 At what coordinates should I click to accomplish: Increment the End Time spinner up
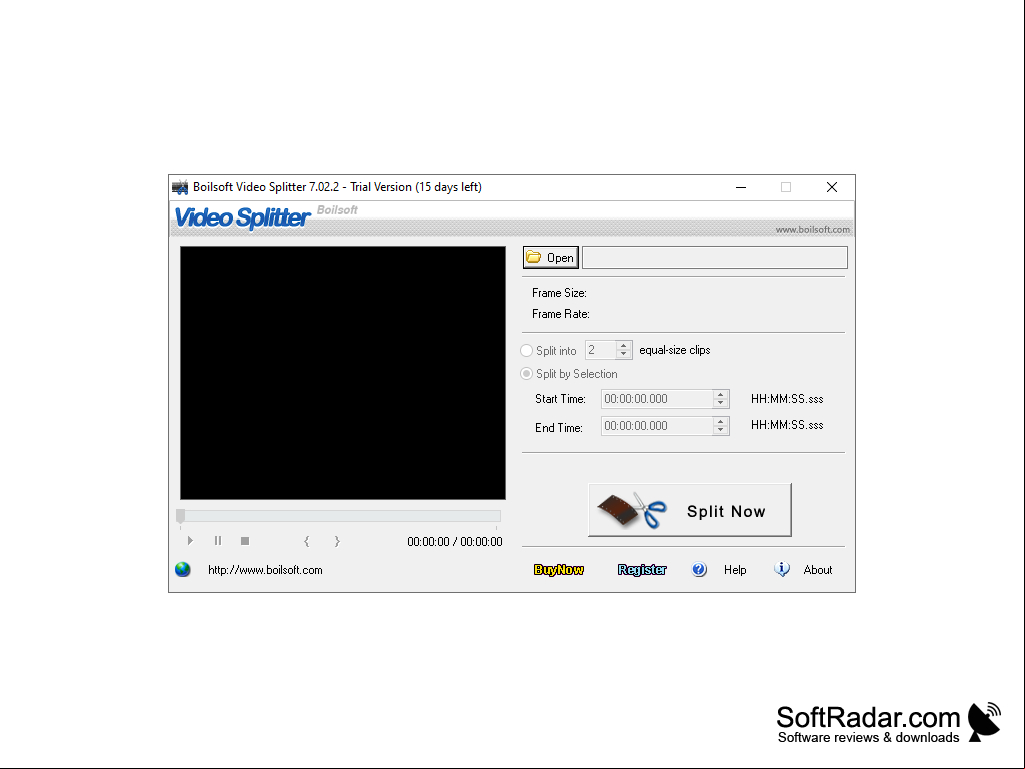coord(720,421)
